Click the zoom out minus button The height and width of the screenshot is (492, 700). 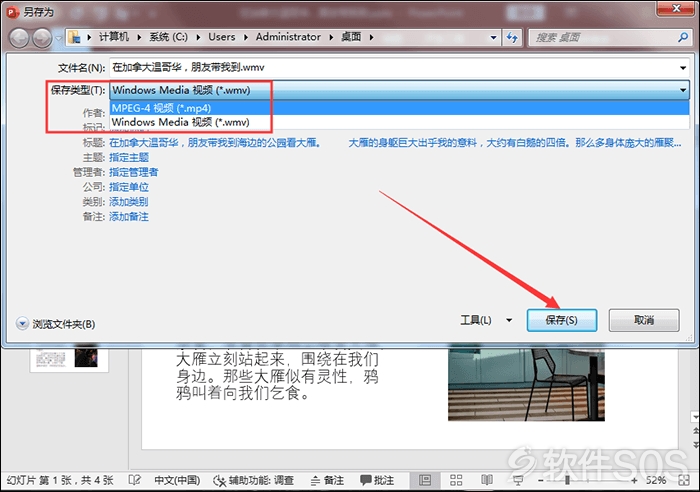click(x=541, y=481)
